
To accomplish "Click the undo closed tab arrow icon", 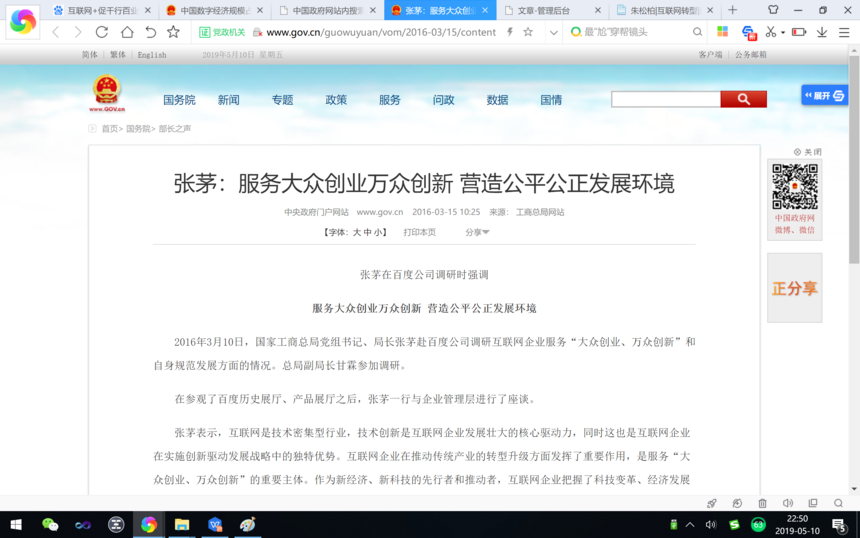I will click(150, 32).
